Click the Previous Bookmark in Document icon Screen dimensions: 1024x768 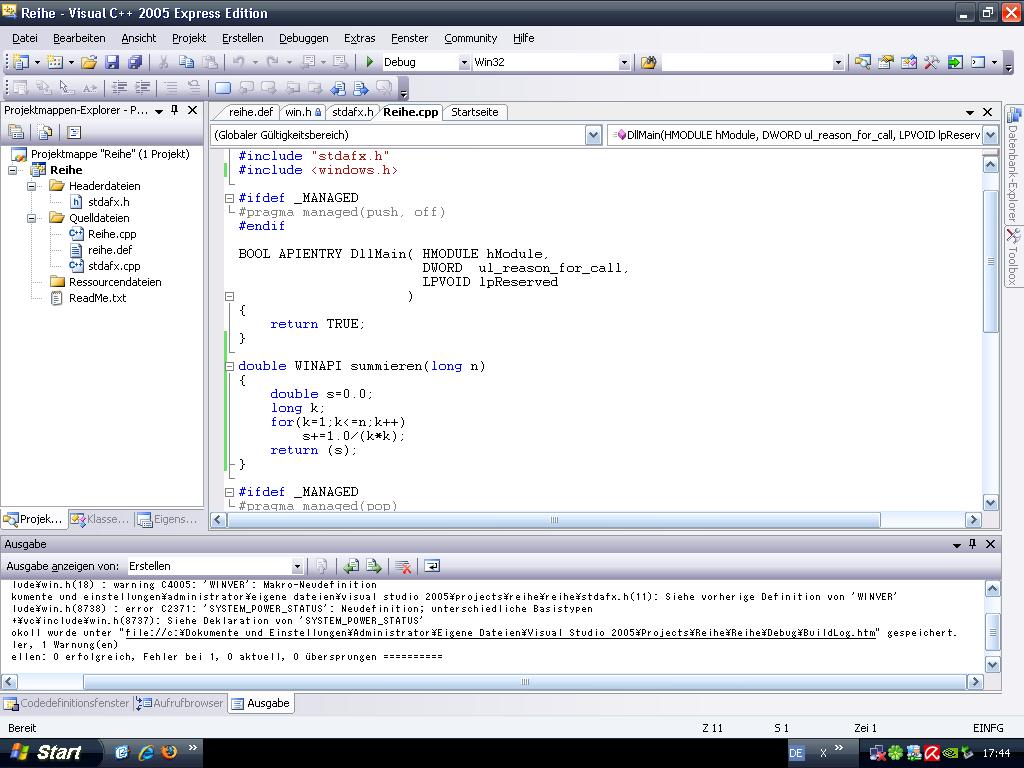(338, 88)
